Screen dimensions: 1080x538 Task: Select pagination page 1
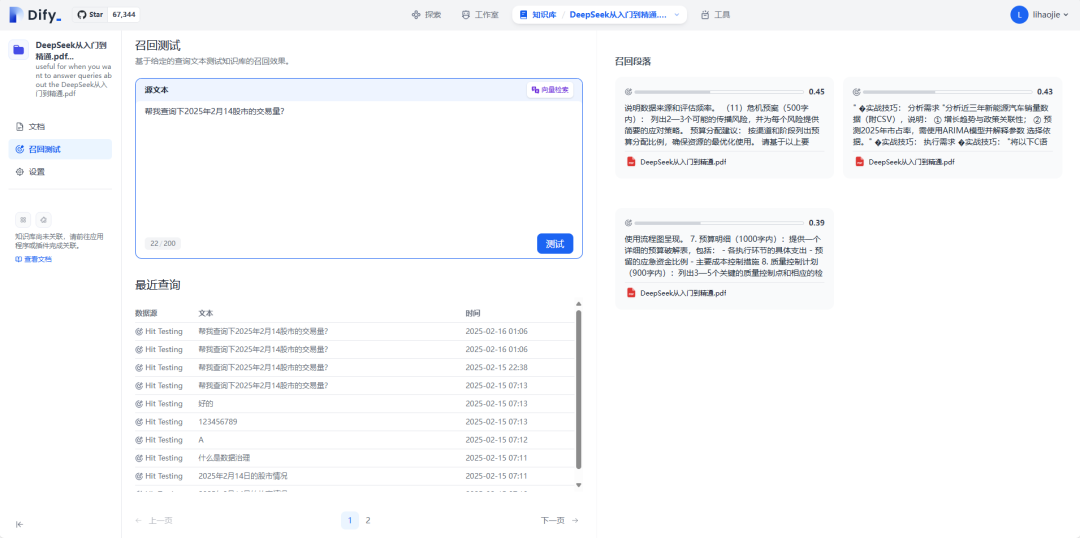tap(350, 521)
